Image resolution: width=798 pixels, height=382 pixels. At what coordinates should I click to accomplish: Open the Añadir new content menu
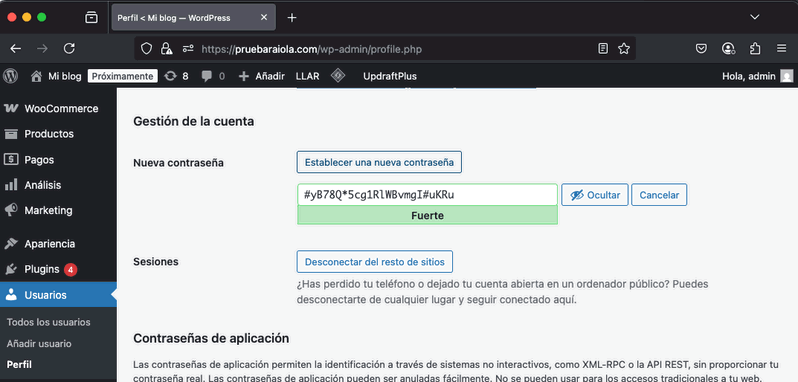262,76
